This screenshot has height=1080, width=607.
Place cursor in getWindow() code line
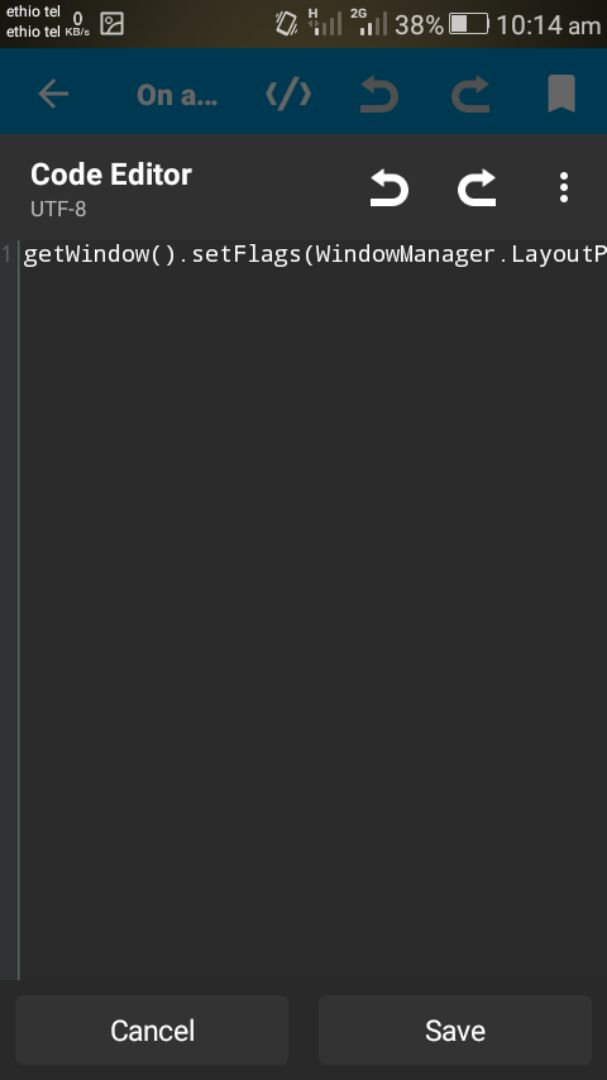[x=315, y=255]
